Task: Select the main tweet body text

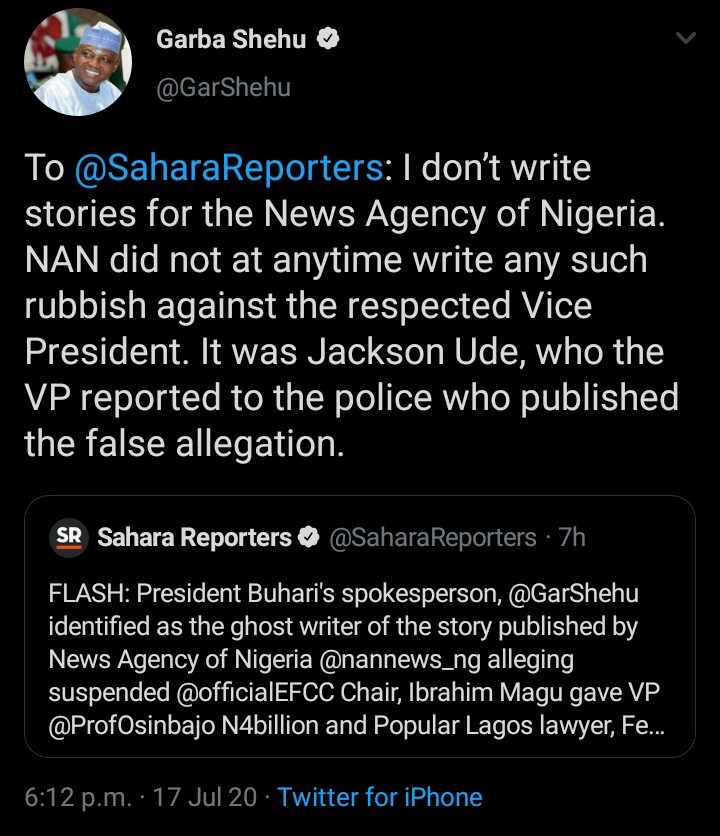Action: pos(350,305)
